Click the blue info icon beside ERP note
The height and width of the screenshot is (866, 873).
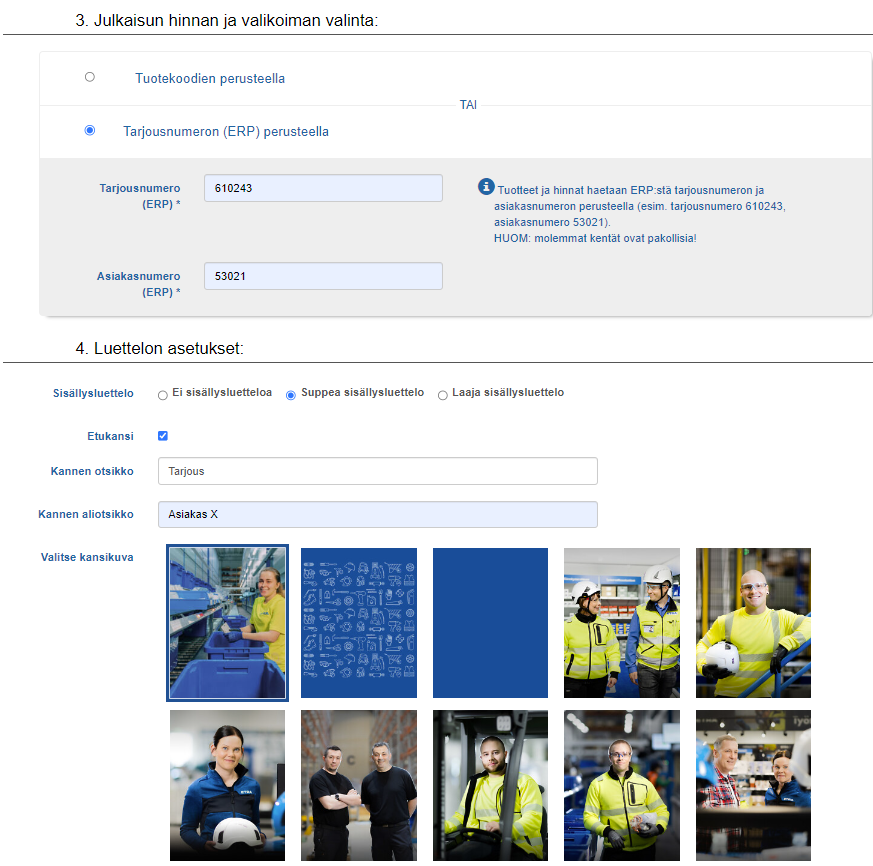486,187
